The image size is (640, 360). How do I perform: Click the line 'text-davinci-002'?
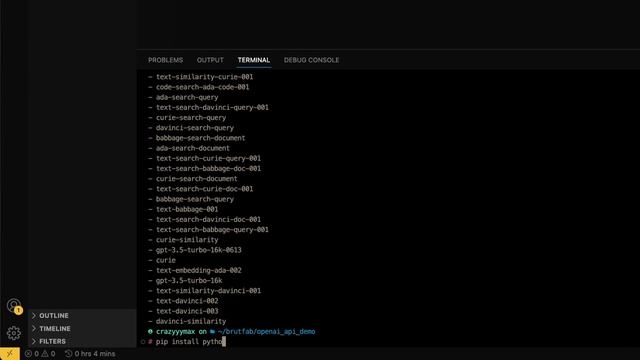[187, 301]
